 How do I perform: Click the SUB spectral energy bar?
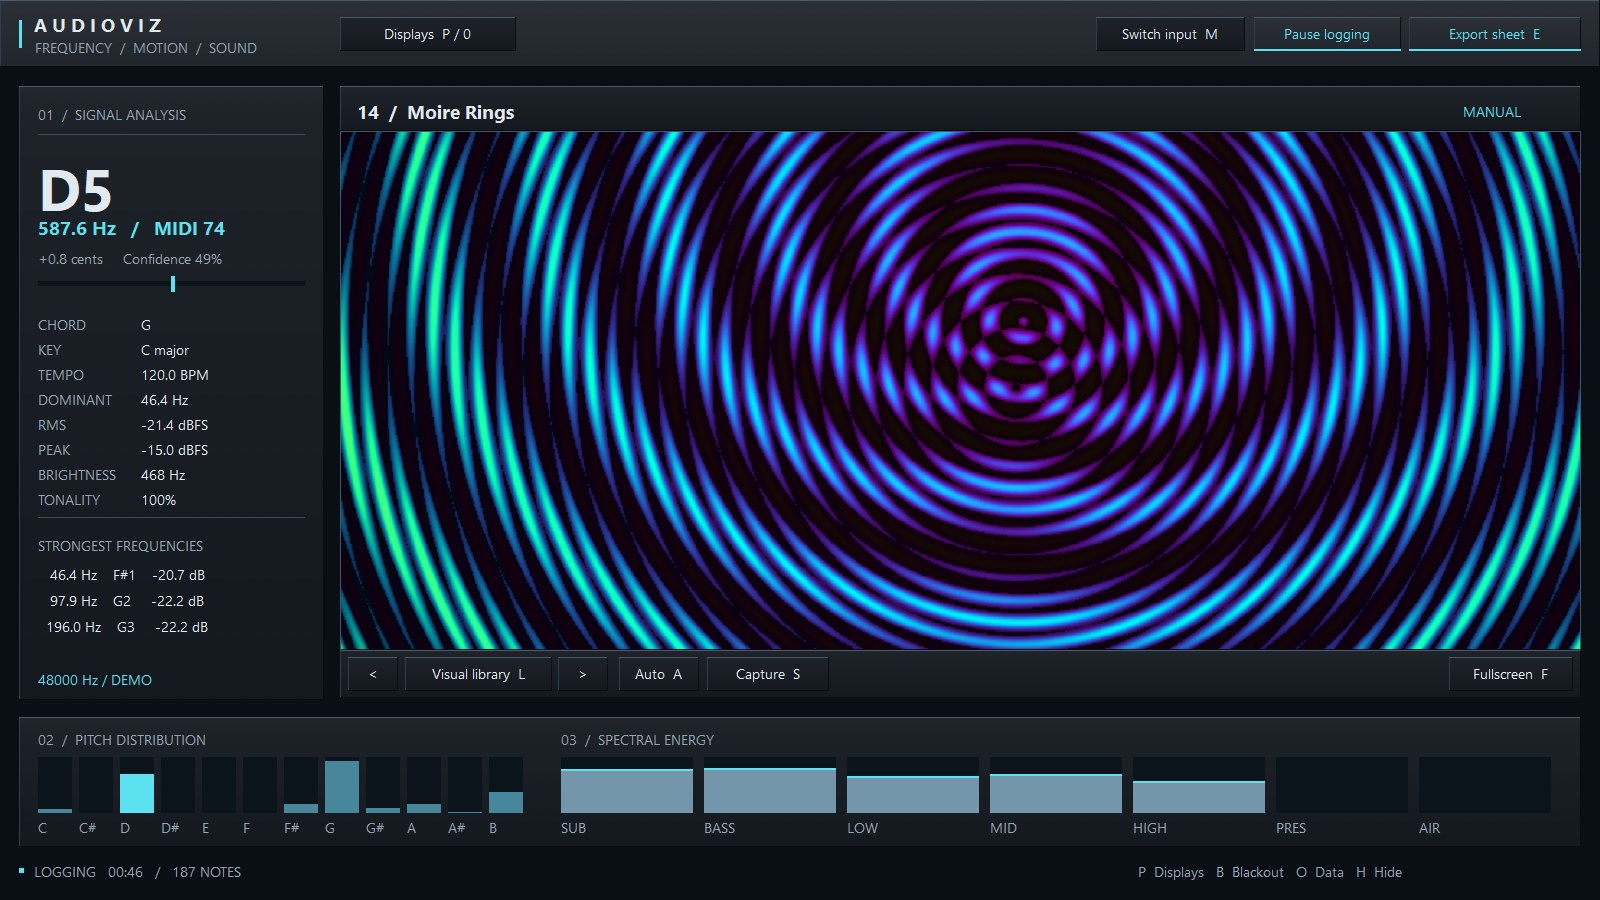[627, 785]
